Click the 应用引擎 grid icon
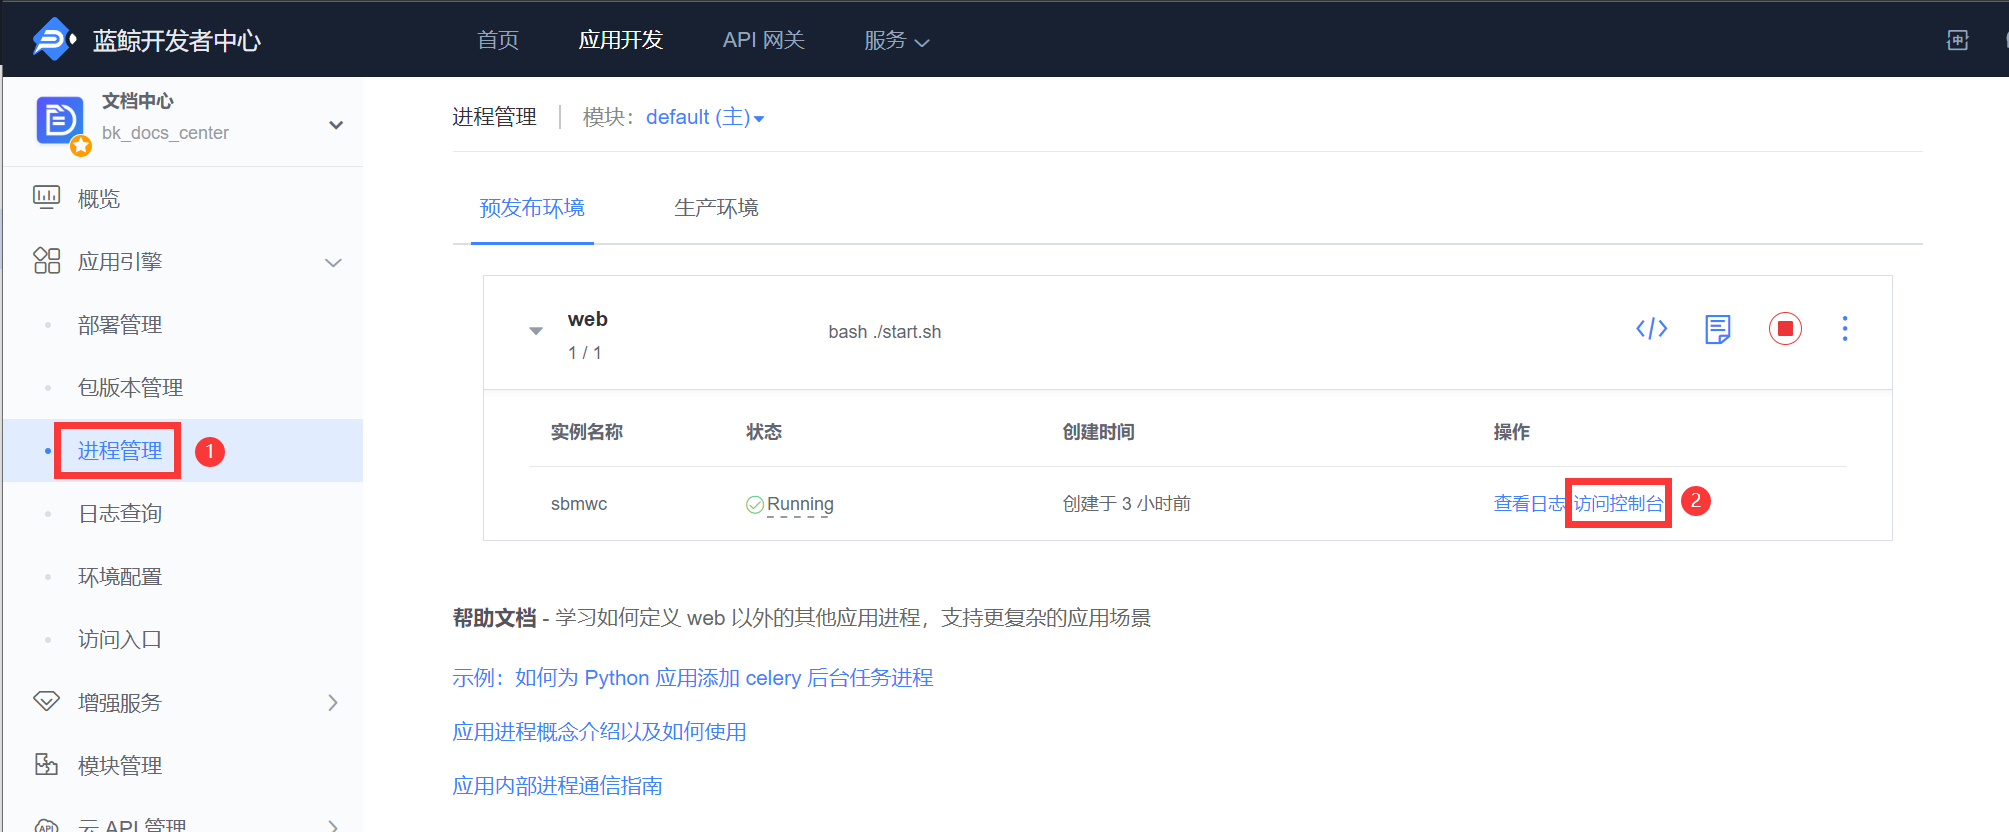 tap(46, 261)
